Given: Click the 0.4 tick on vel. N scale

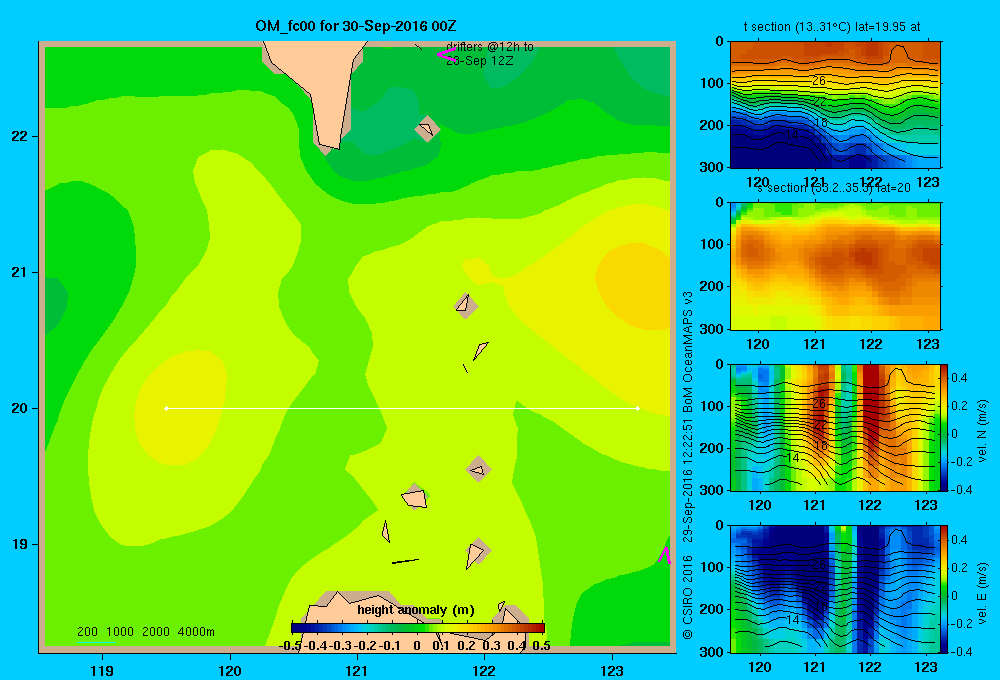Looking at the screenshot, I should (x=960, y=378).
